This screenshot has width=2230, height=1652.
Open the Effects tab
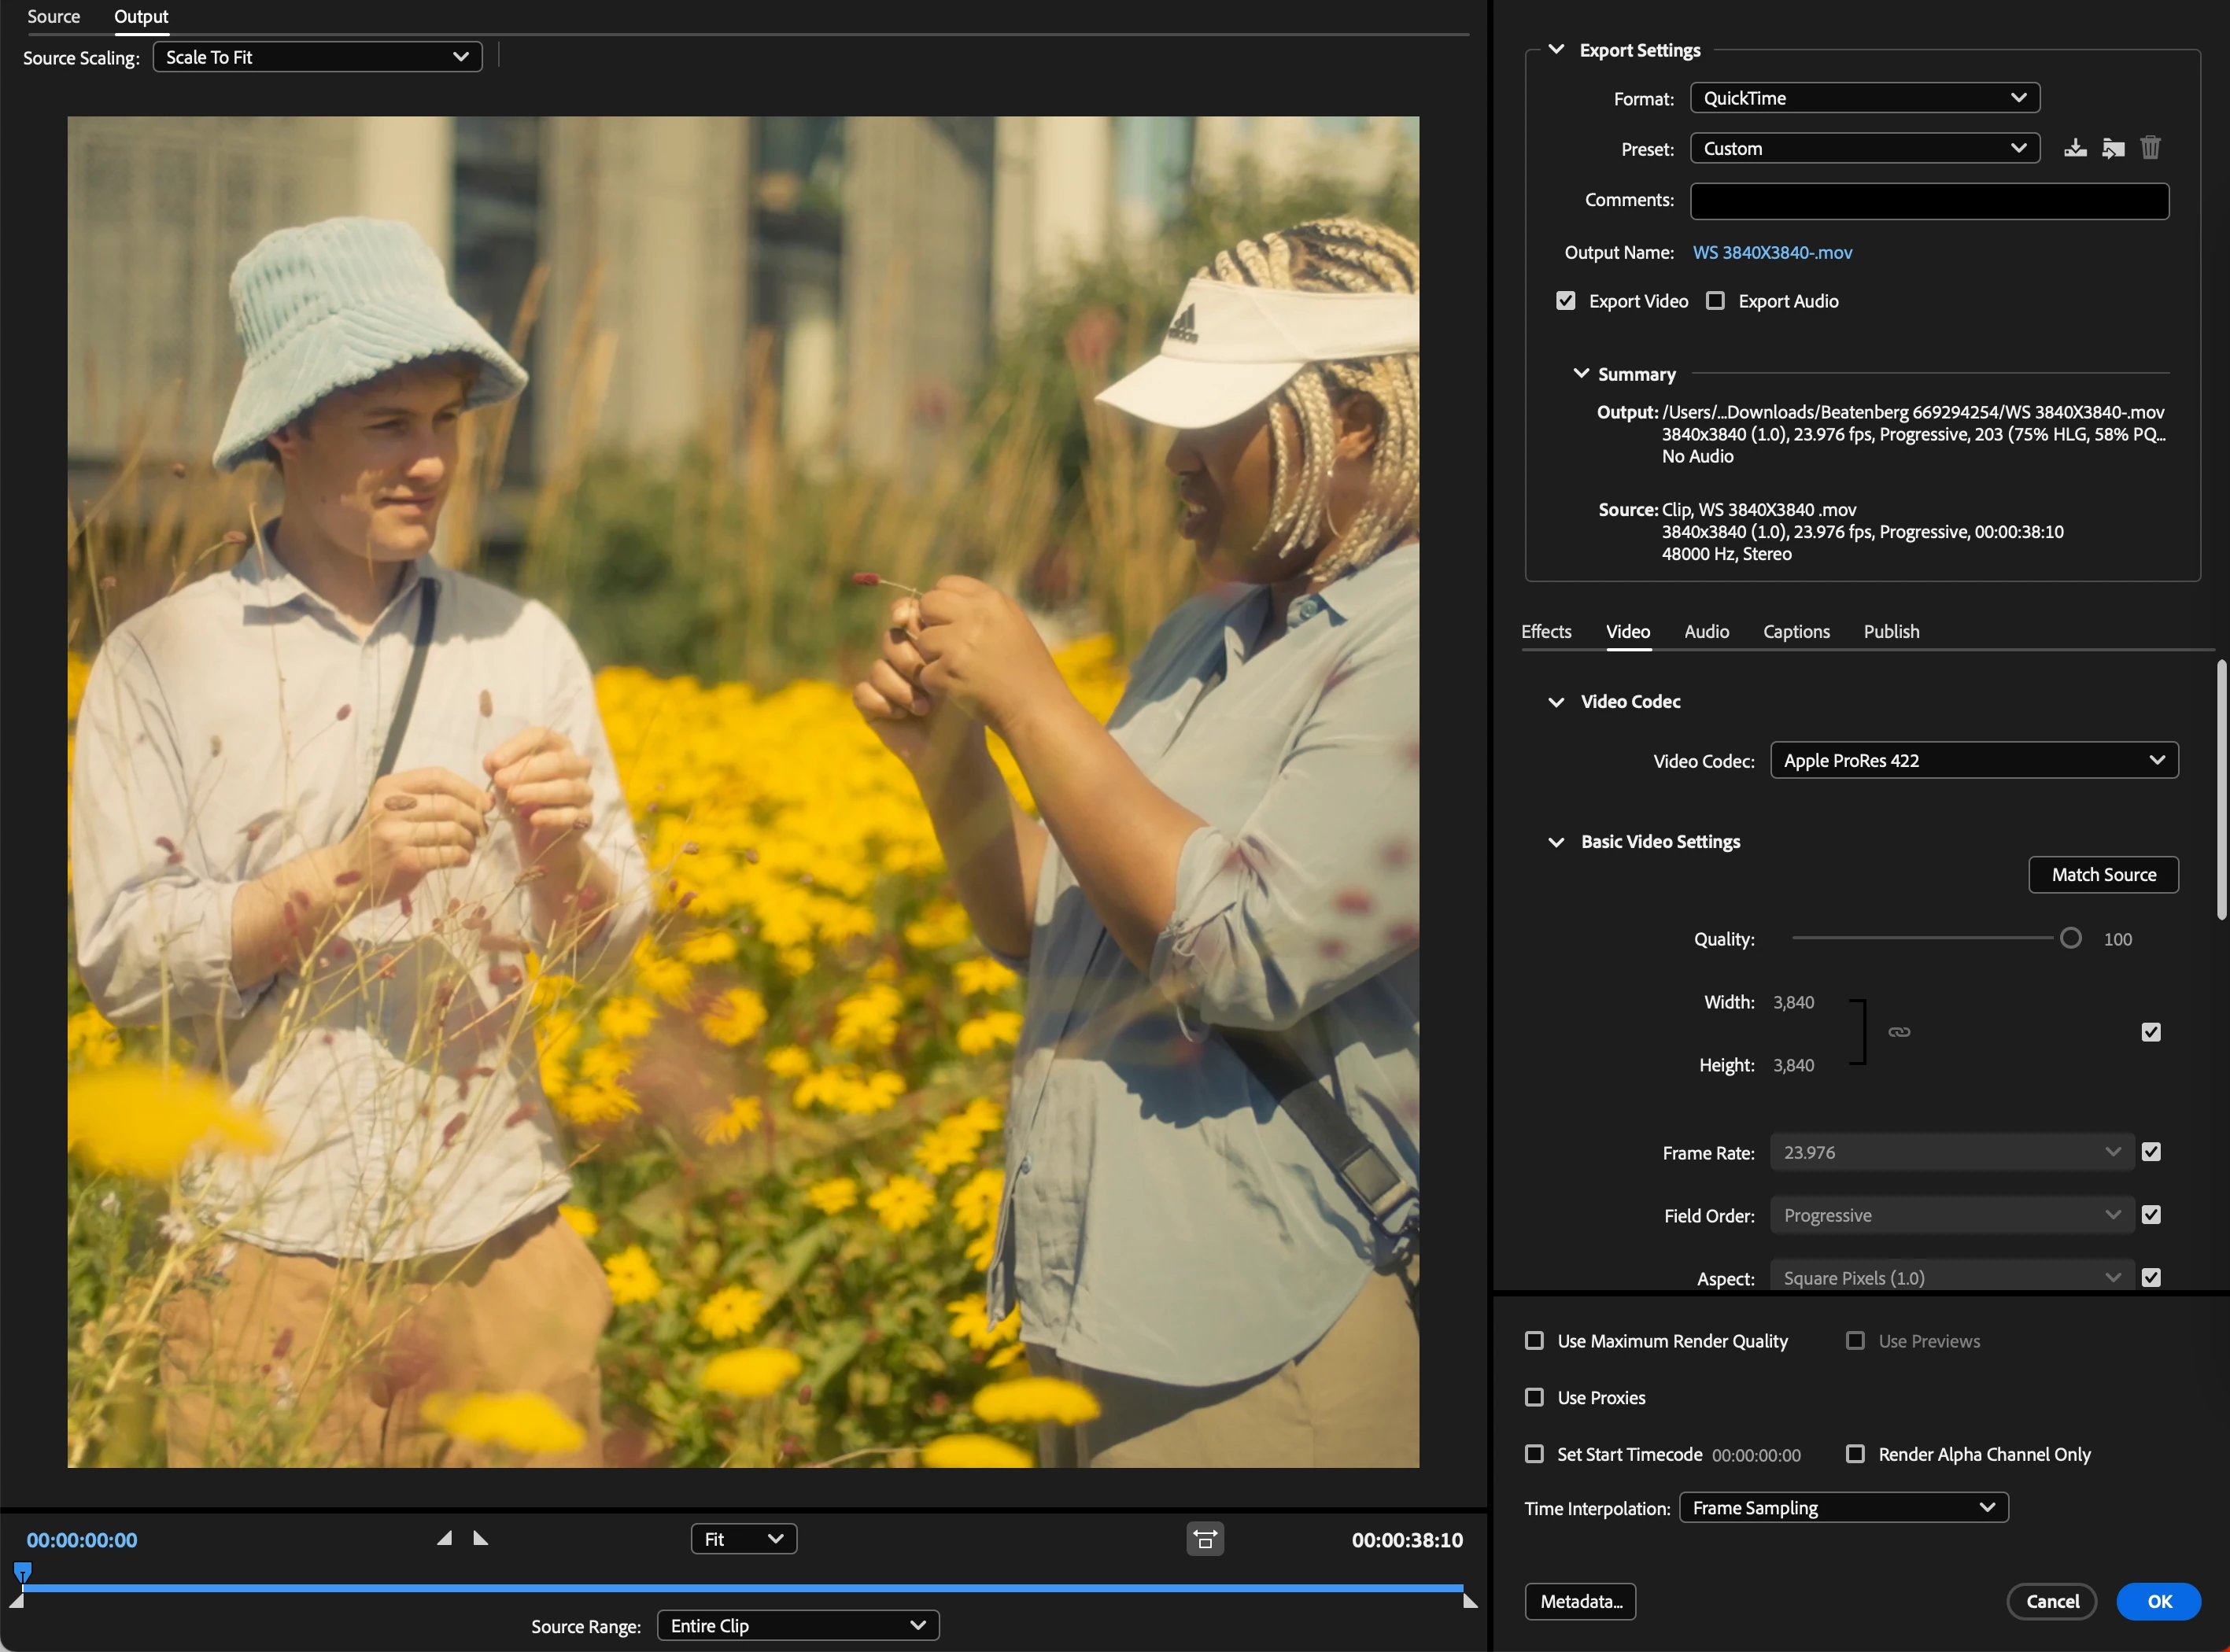pos(1546,631)
